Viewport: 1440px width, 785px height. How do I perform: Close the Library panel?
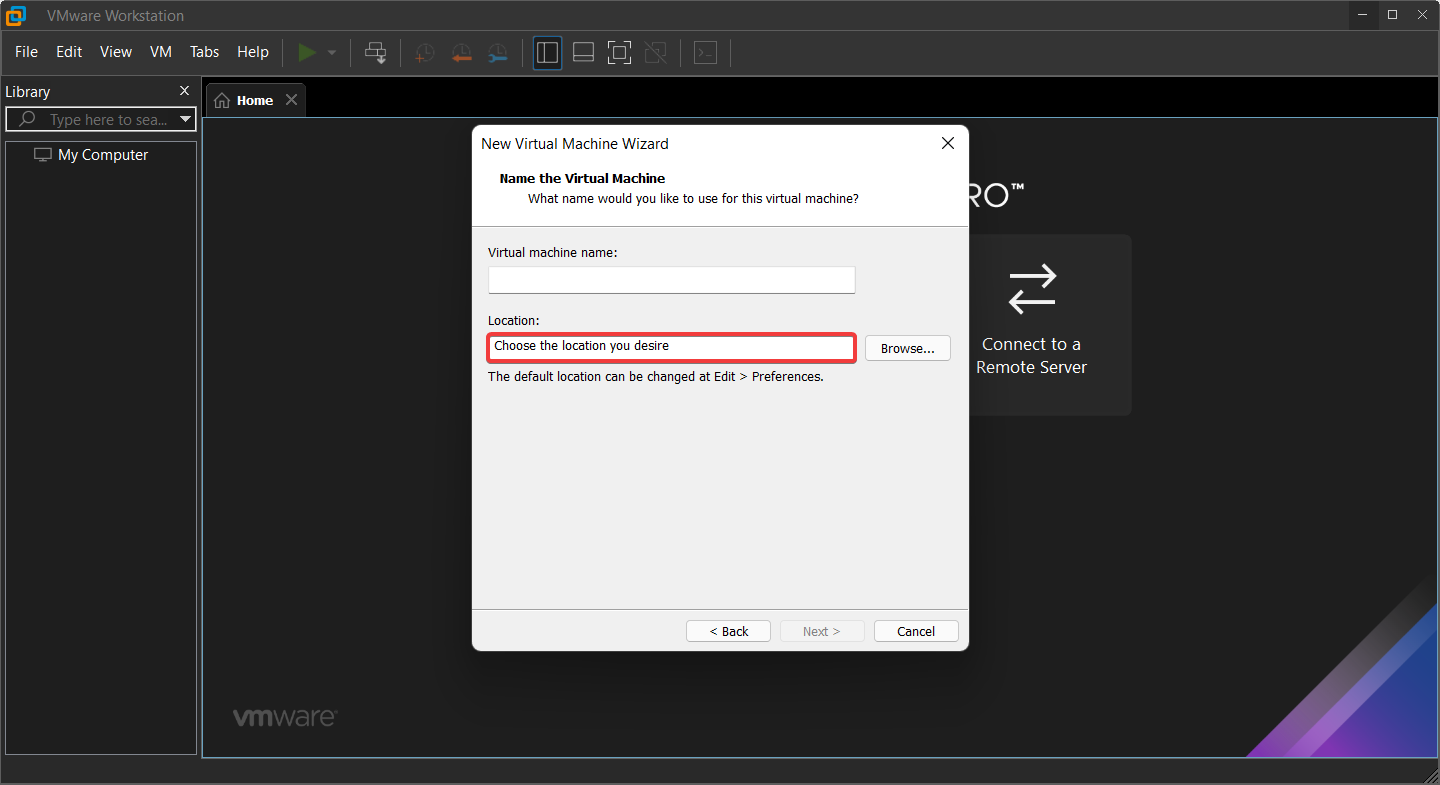pyautogui.click(x=184, y=91)
